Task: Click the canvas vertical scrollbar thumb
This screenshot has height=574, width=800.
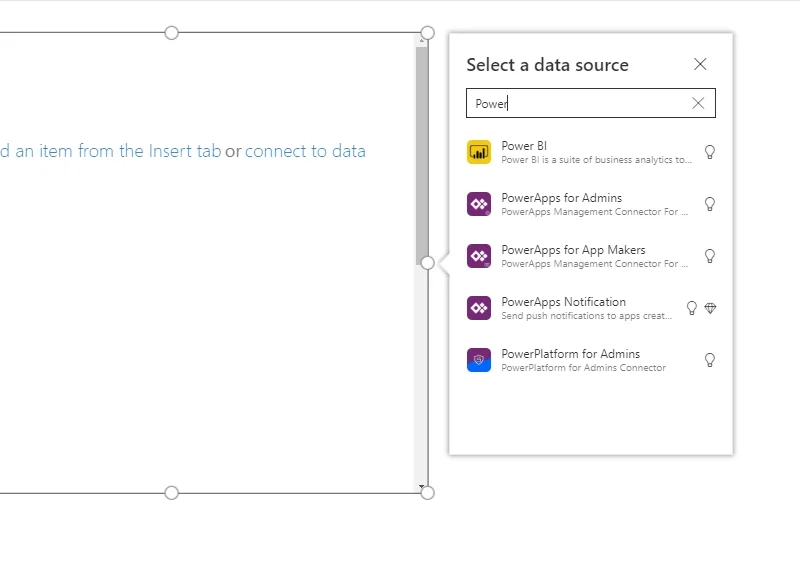Action: pos(421,155)
